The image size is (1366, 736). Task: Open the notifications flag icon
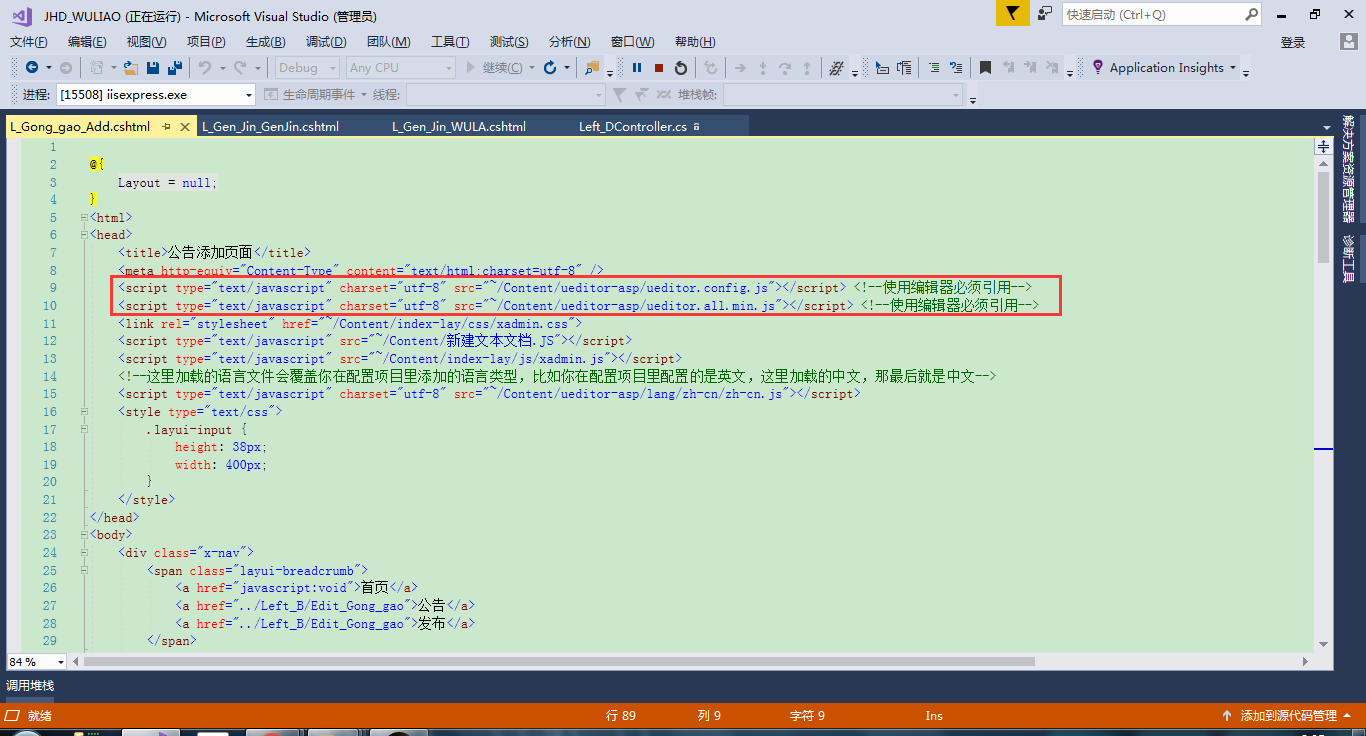[x=1012, y=14]
